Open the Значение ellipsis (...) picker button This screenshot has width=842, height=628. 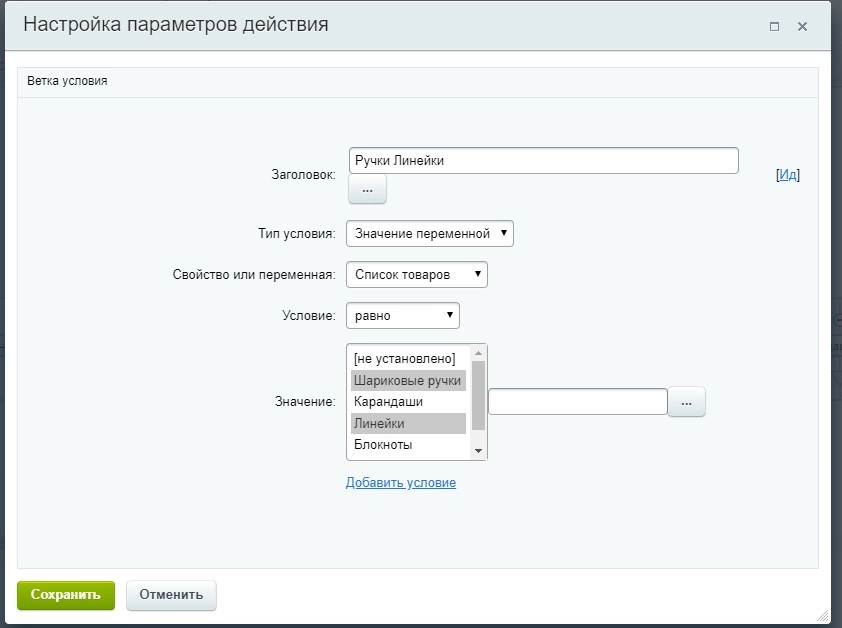[688, 401]
